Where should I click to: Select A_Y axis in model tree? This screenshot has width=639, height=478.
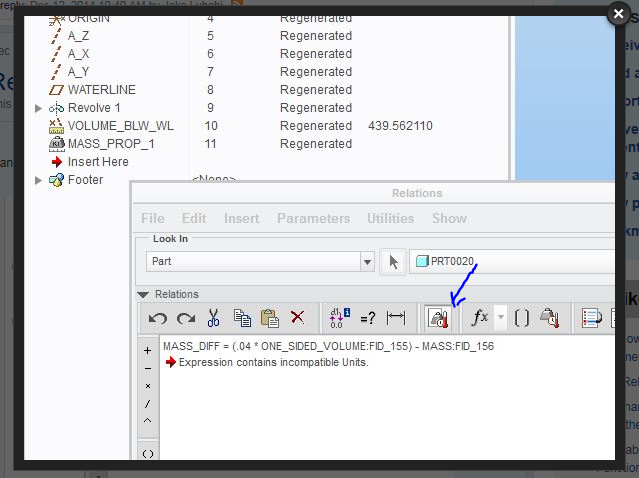78,72
